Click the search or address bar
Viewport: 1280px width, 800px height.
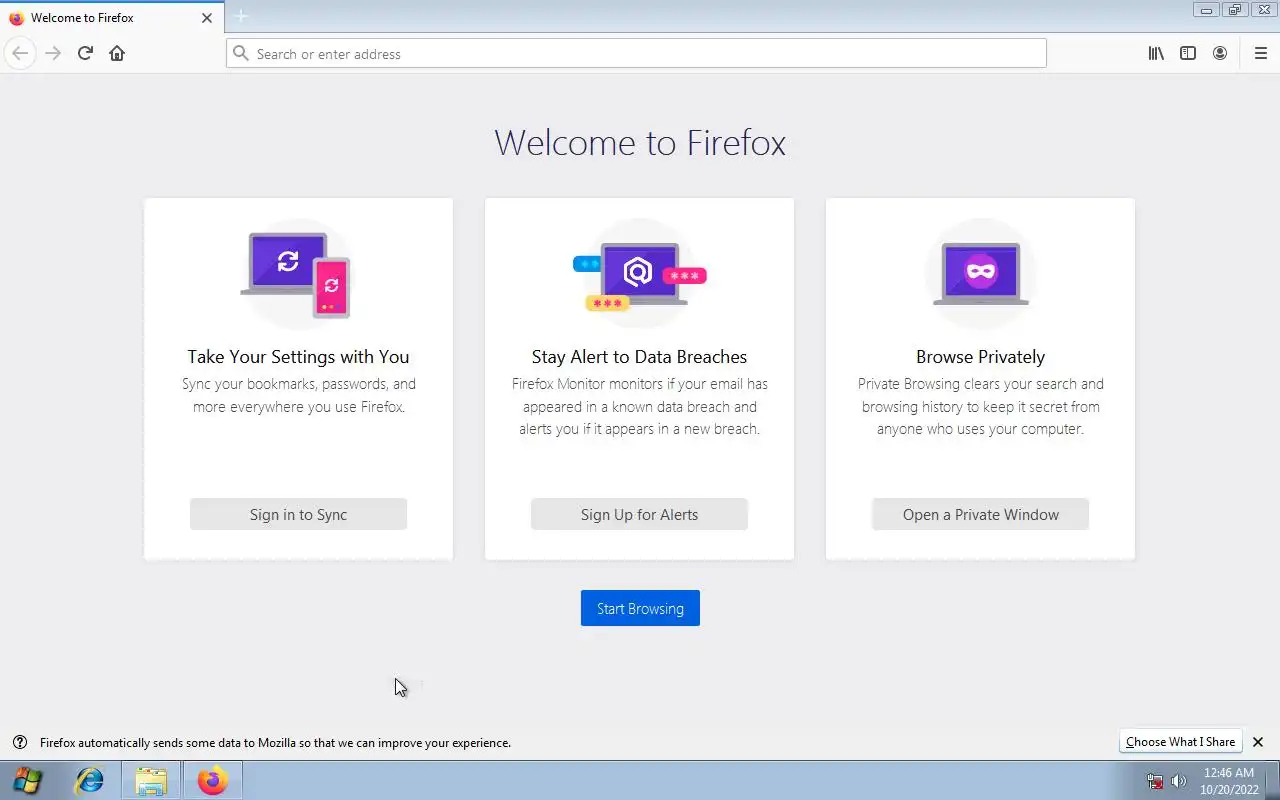[x=636, y=53]
